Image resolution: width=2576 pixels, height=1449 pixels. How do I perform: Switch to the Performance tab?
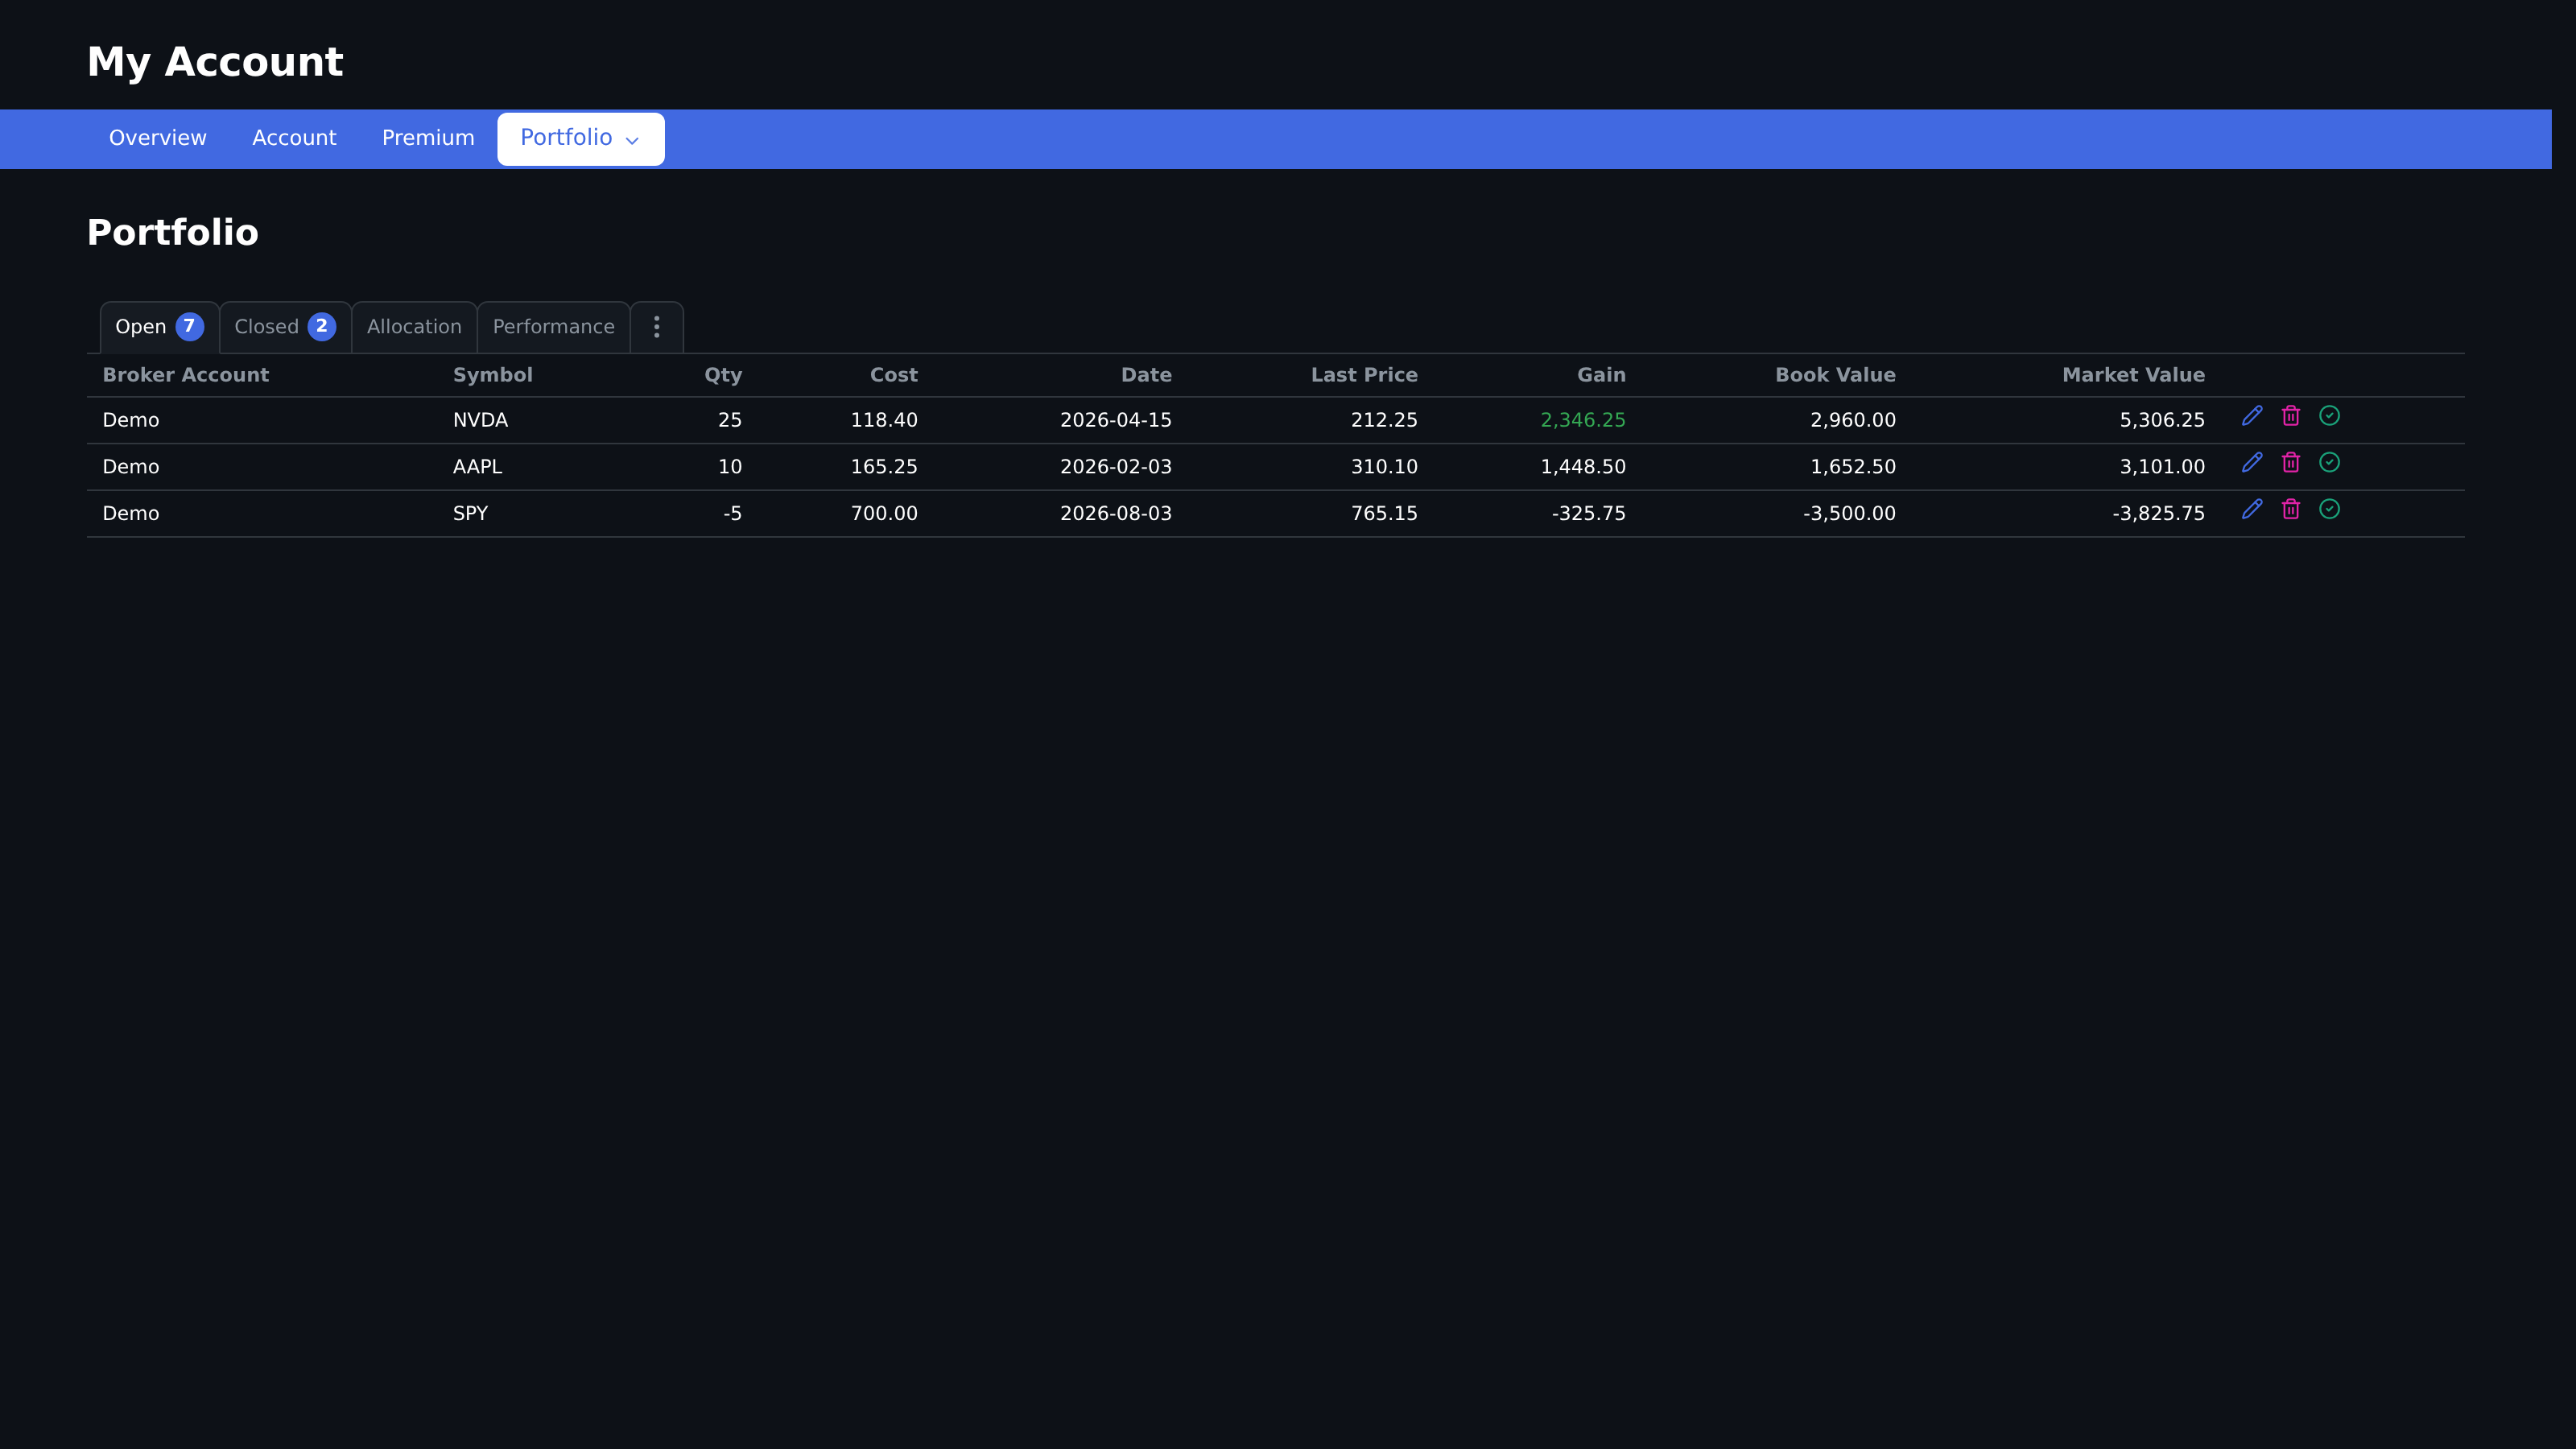pos(553,327)
